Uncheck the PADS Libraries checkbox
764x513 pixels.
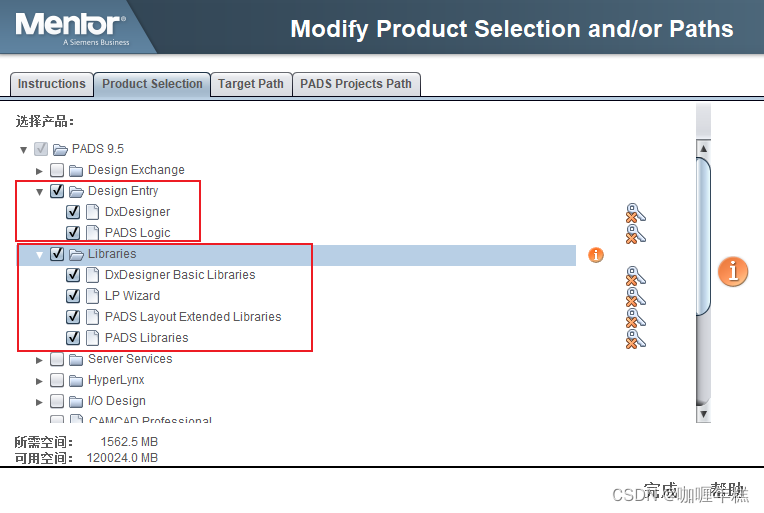[x=73, y=338]
